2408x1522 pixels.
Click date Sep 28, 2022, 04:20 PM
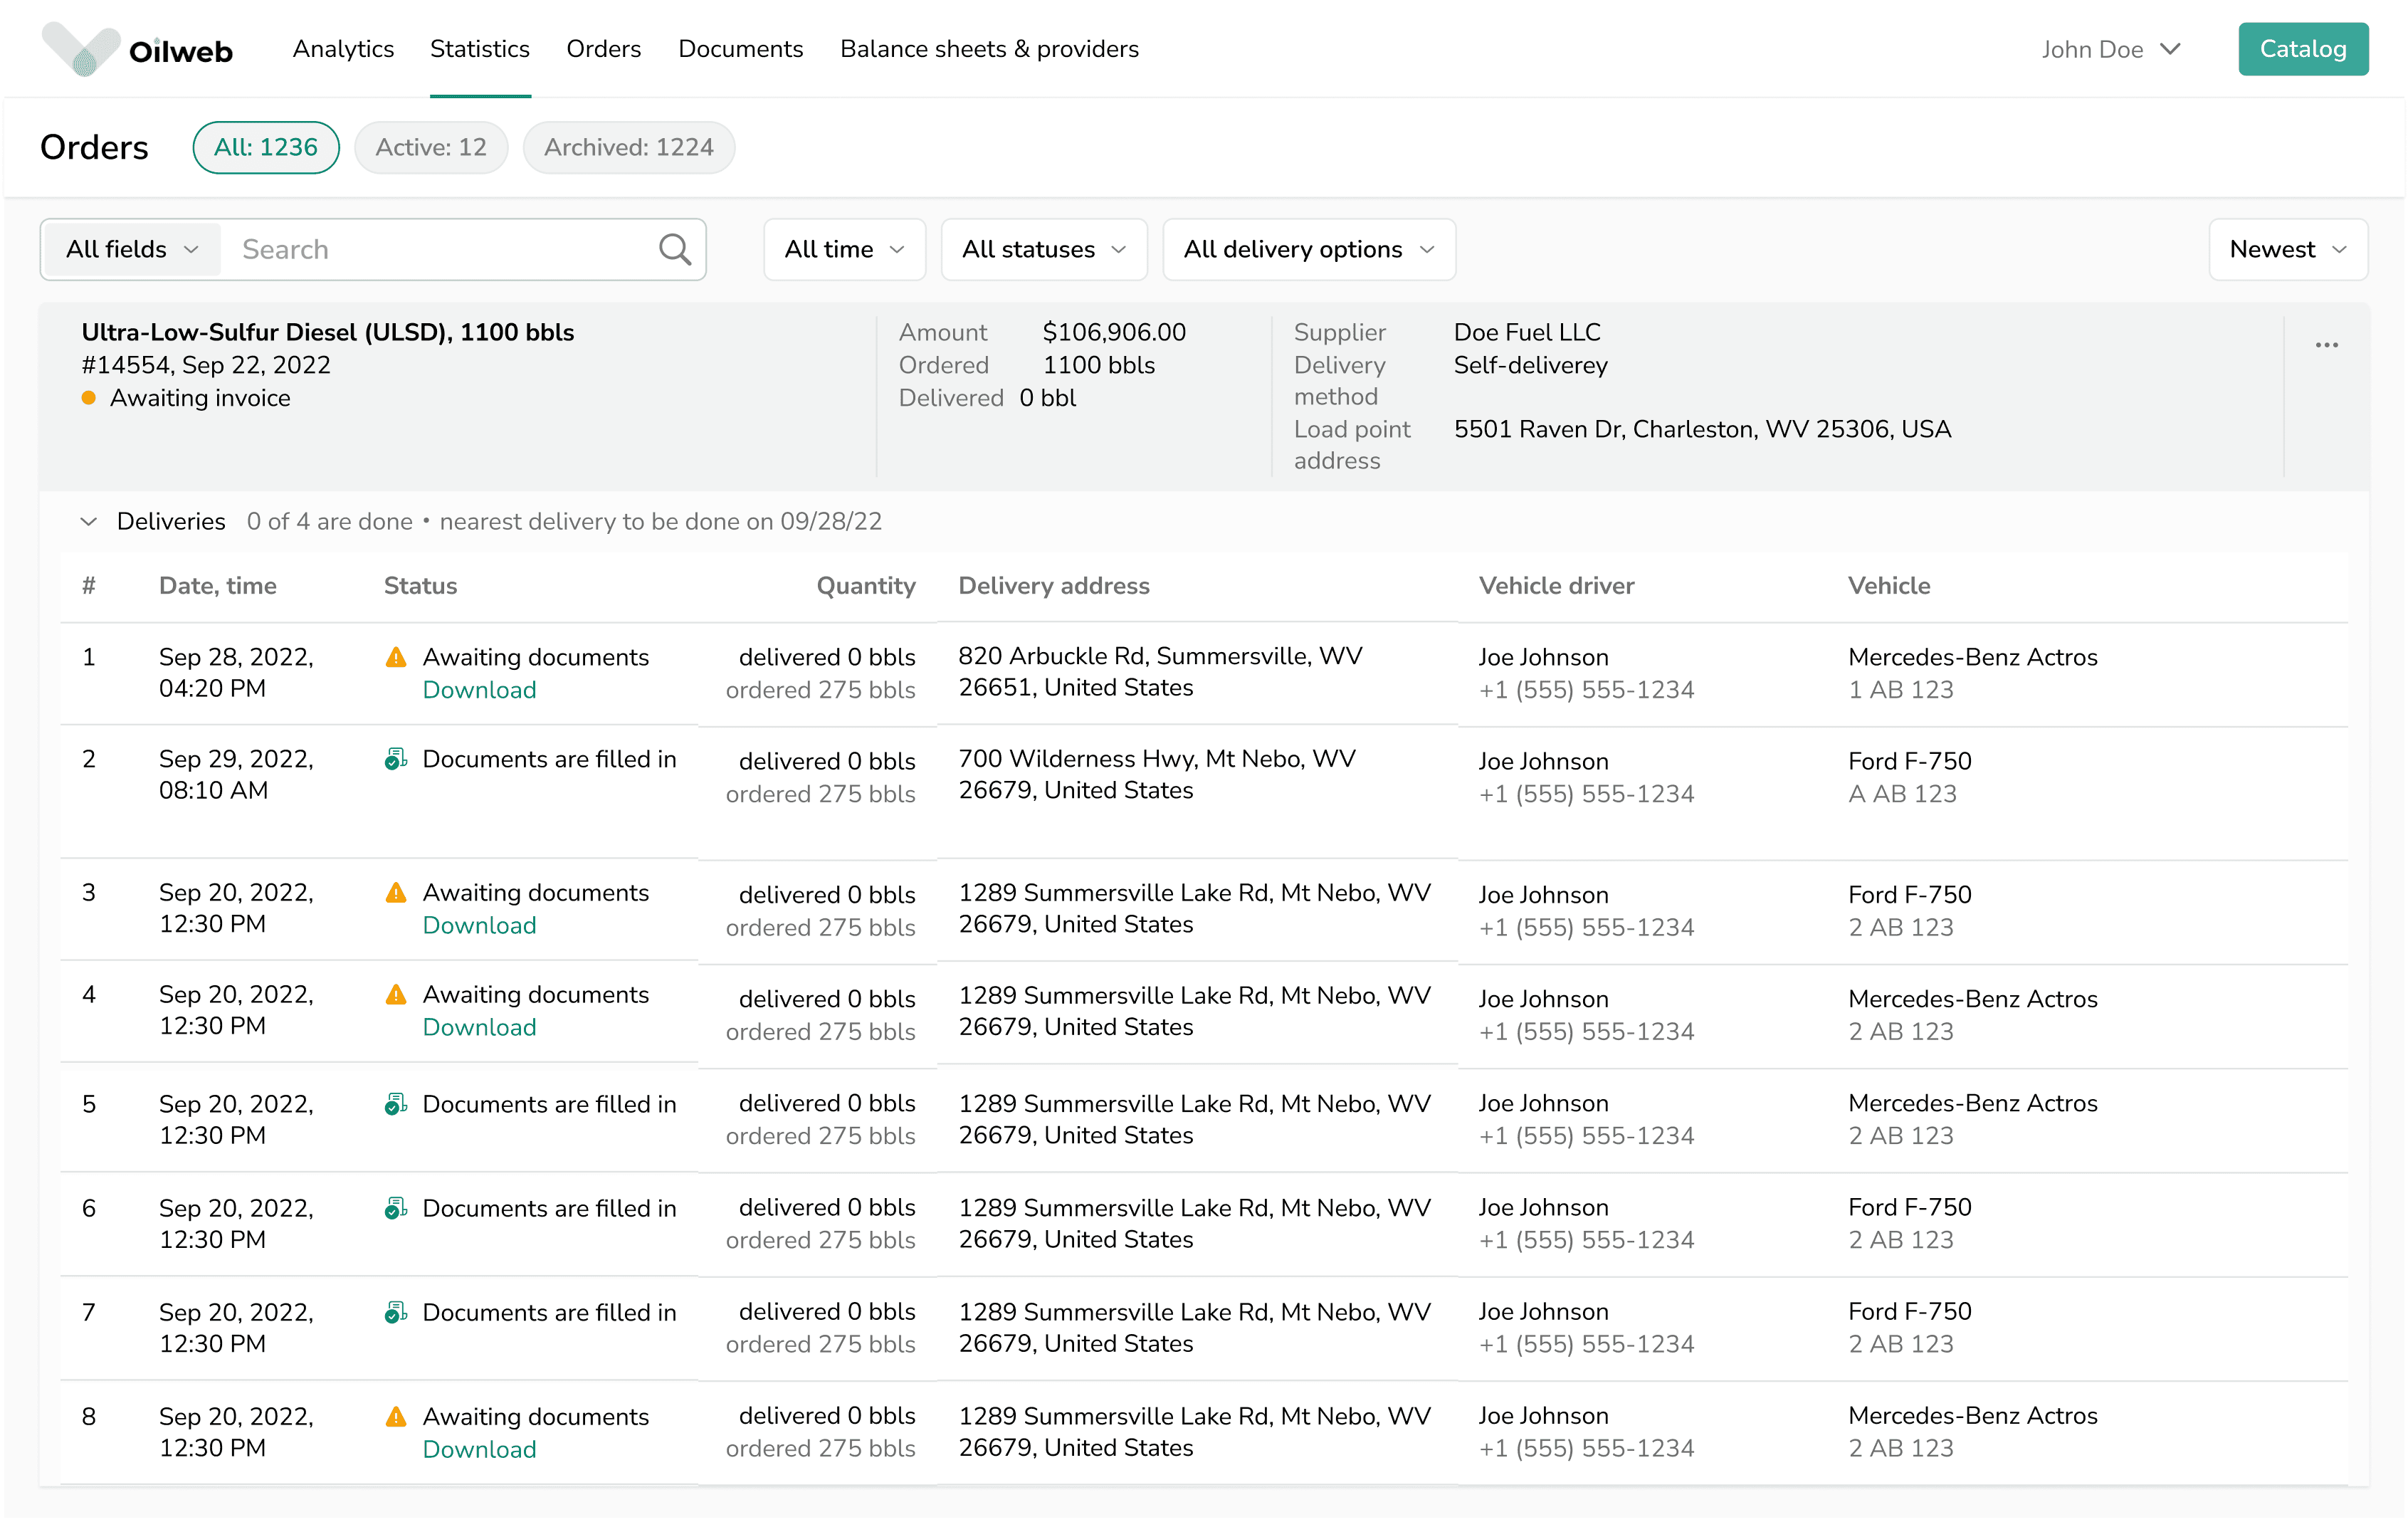tap(236, 673)
